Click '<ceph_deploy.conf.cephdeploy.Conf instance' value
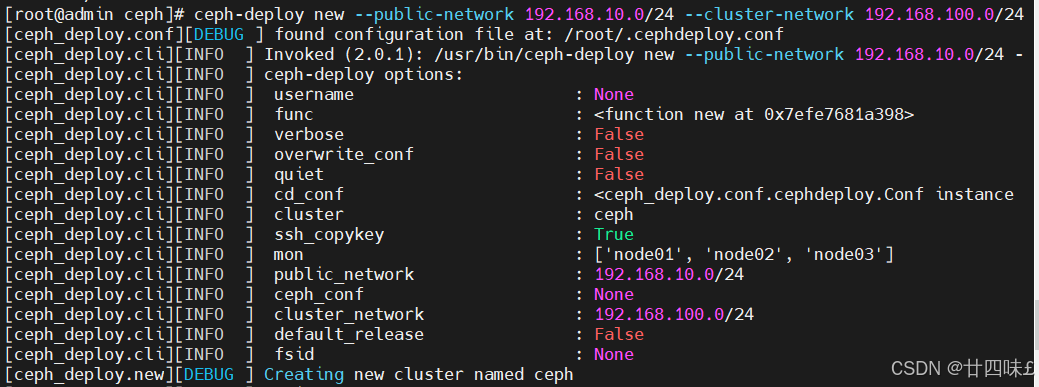Image resolution: width=1039 pixels, height=387 pixels. [x=804, y=194]
